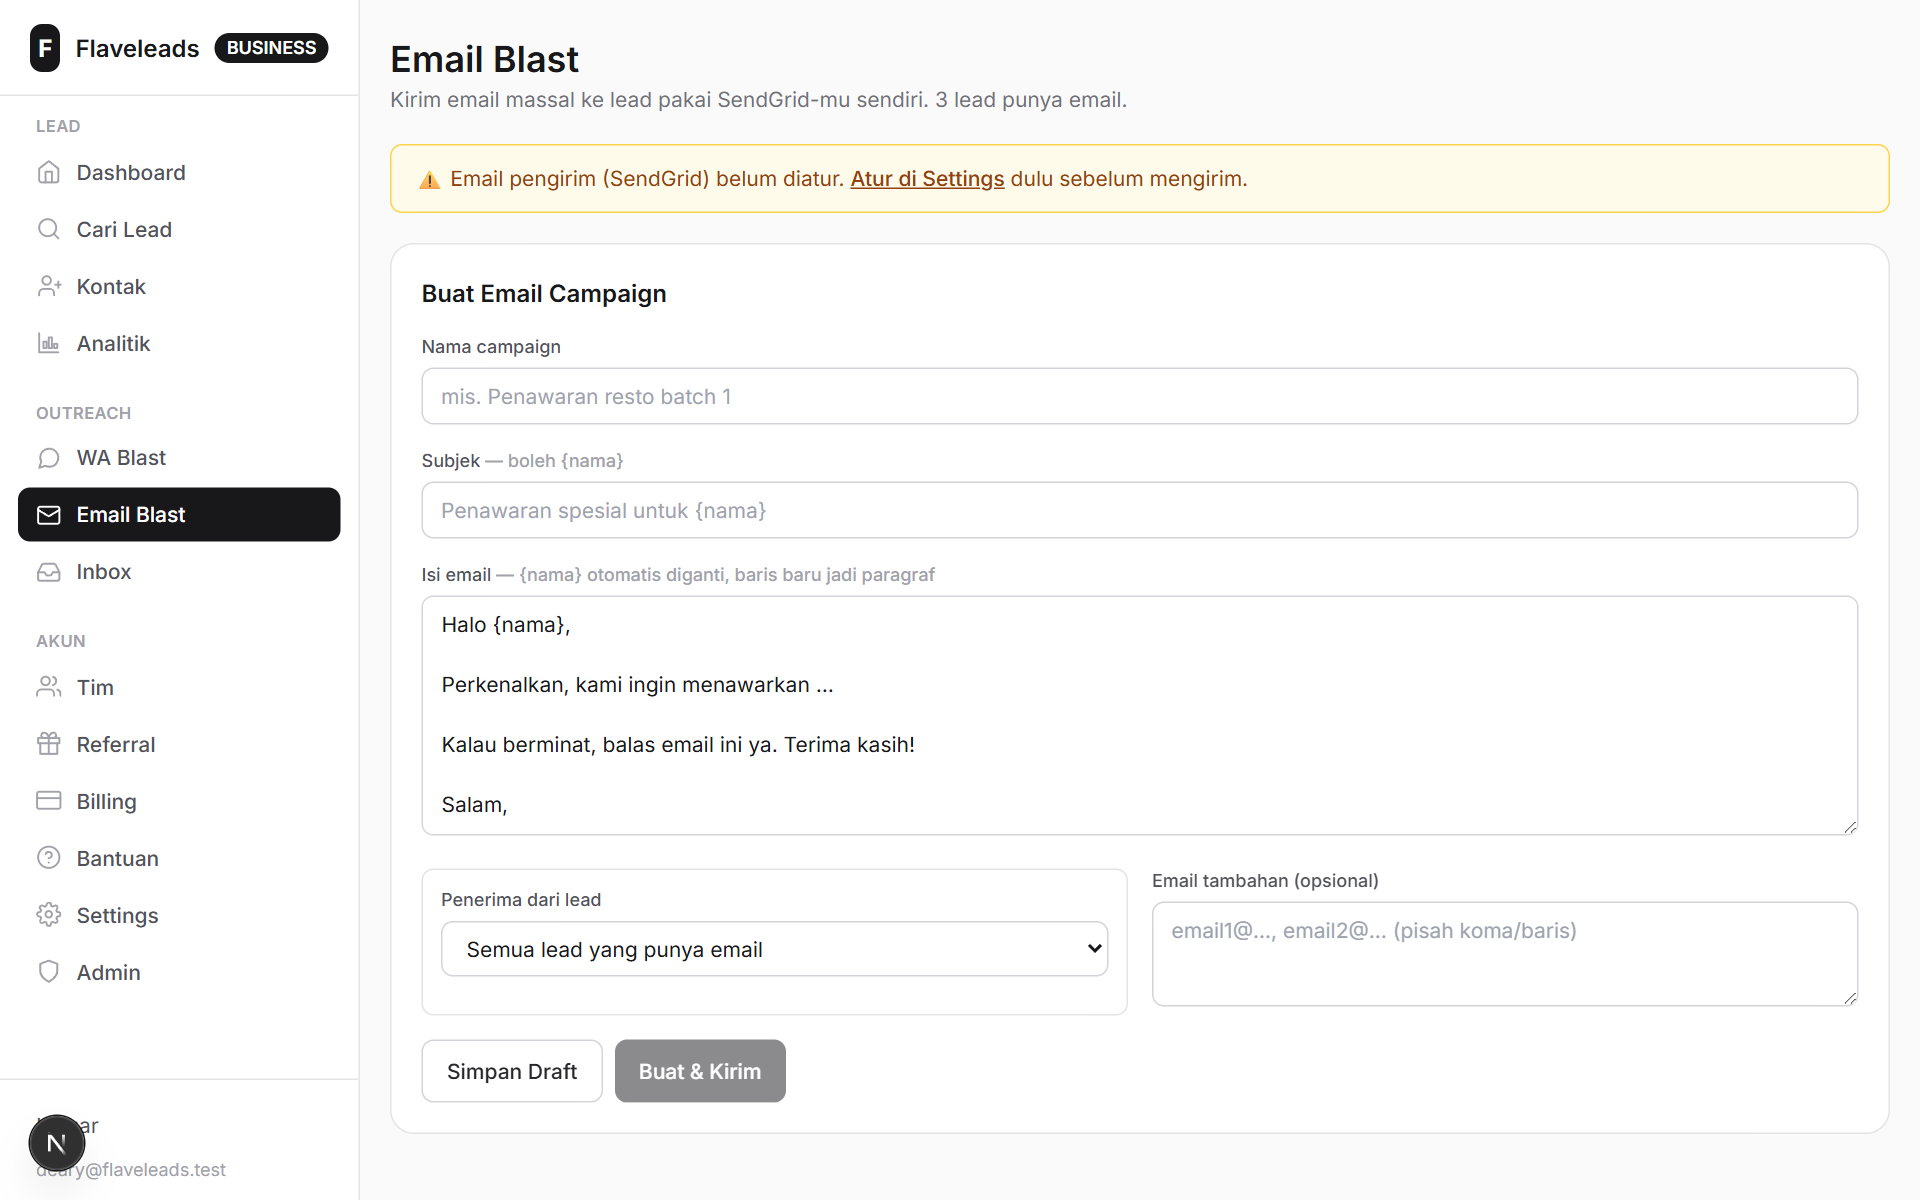Click the Kontak add-person icon
The height and width of the screenshot is (1200, 1920).
pos(49,286)
